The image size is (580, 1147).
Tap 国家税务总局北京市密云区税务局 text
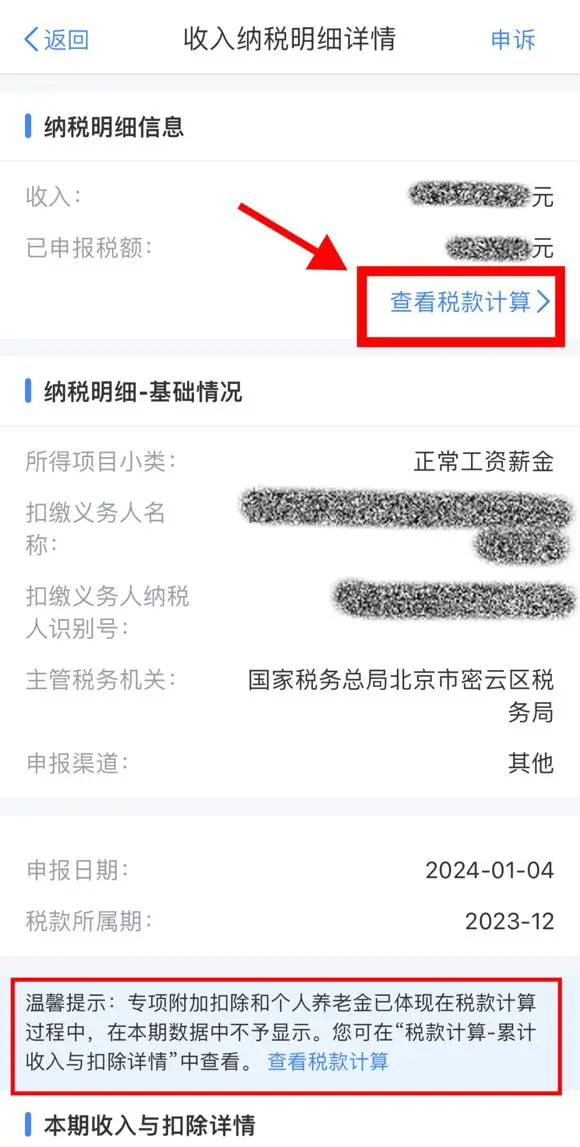401,696
